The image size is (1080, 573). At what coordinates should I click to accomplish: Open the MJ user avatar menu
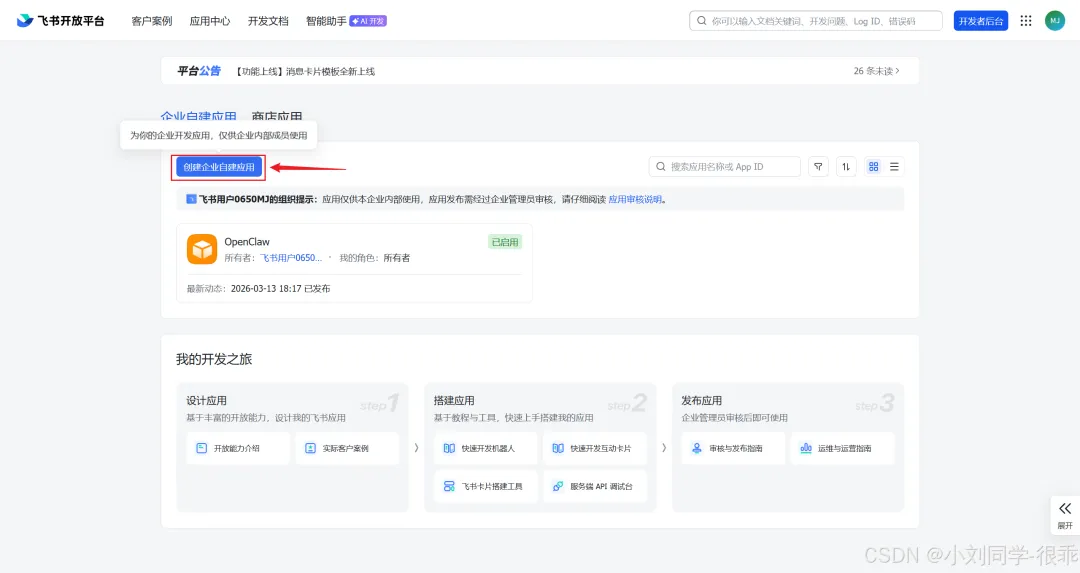(1055, 21)
